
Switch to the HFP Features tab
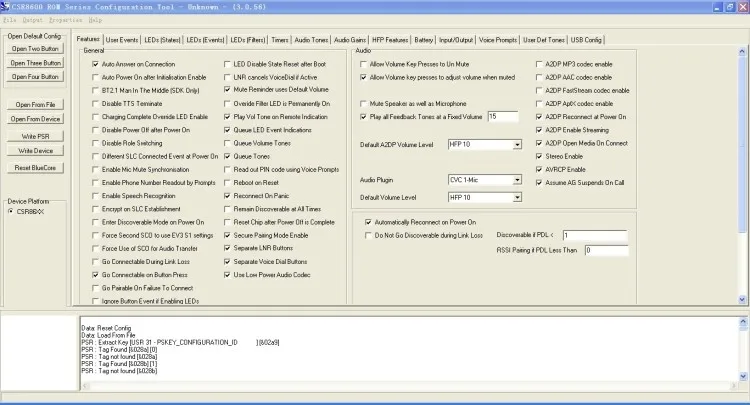(390, 40)
